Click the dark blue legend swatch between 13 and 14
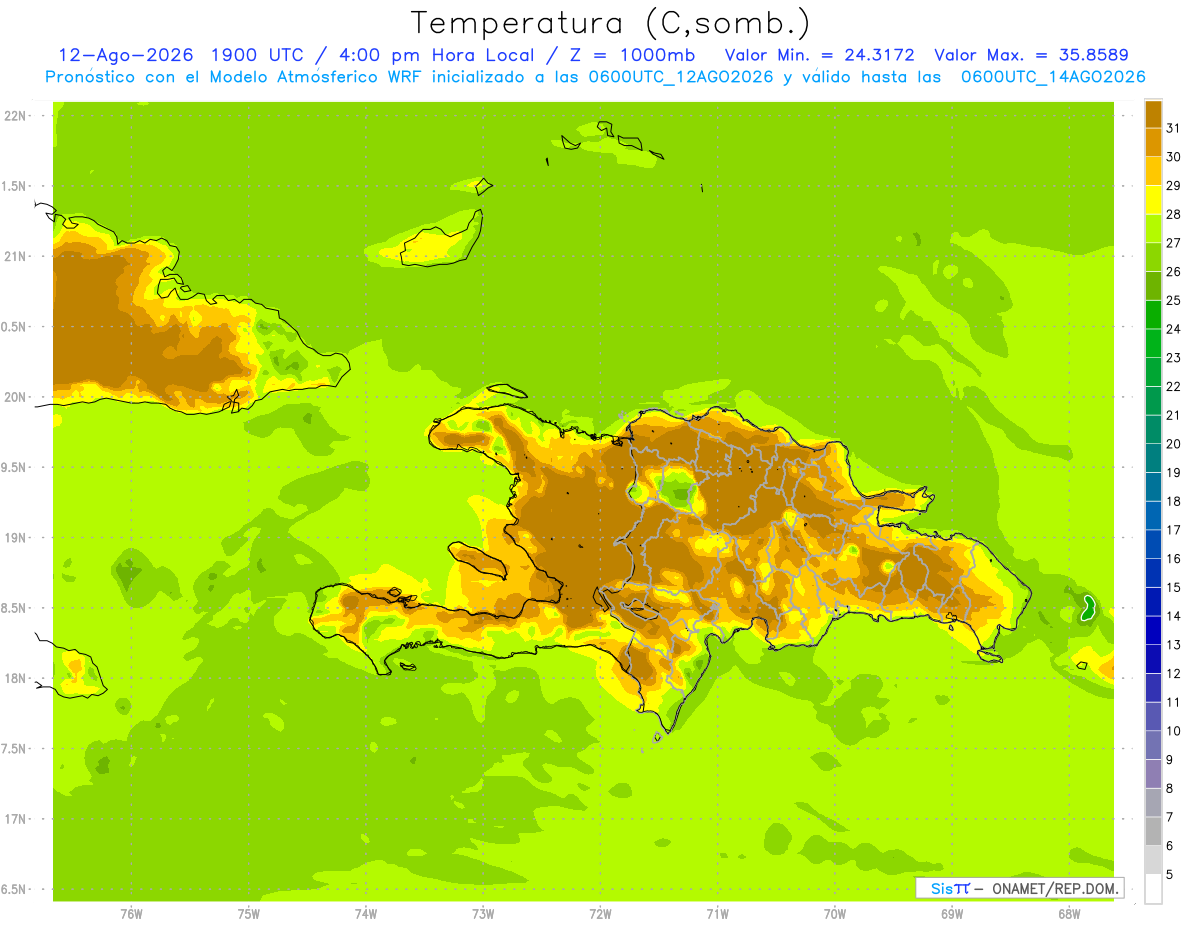 (1153, 630)
